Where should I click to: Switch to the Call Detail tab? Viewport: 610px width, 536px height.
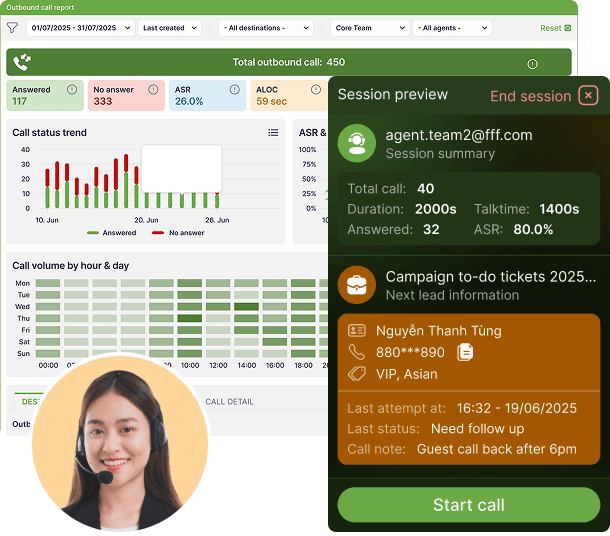229,401
